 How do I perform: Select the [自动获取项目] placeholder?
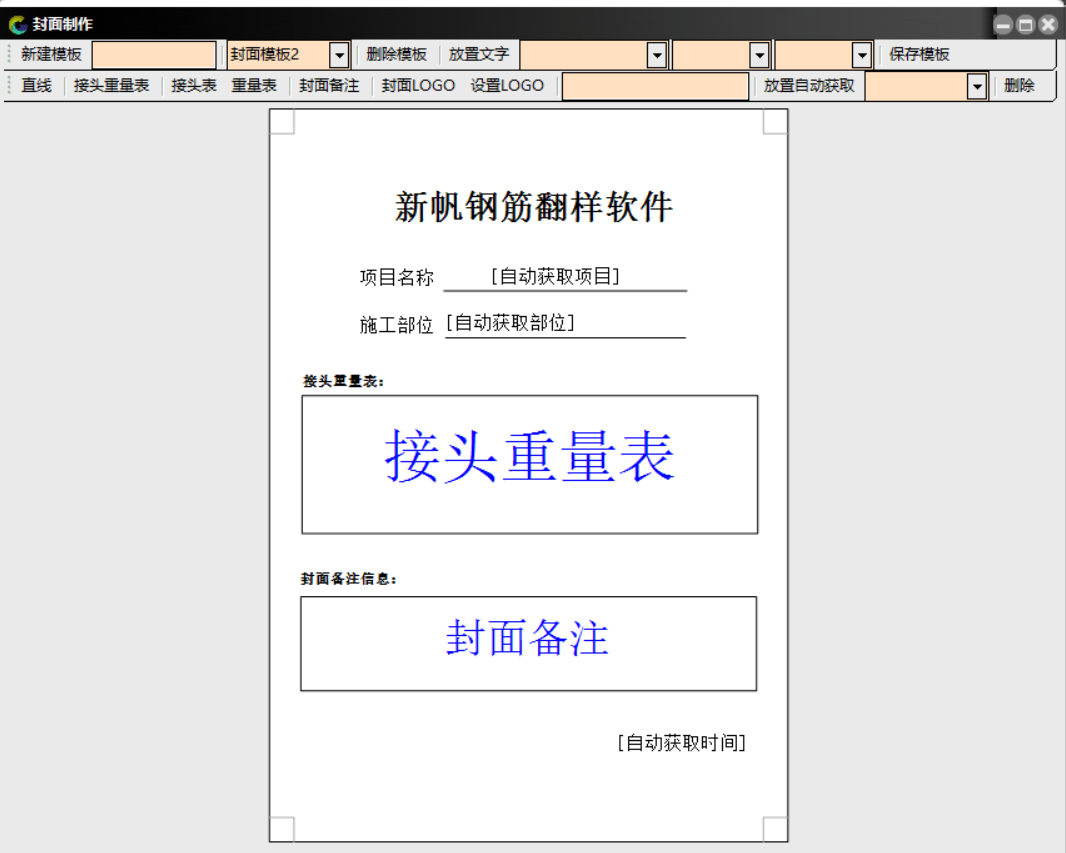[x=555, y=276]
